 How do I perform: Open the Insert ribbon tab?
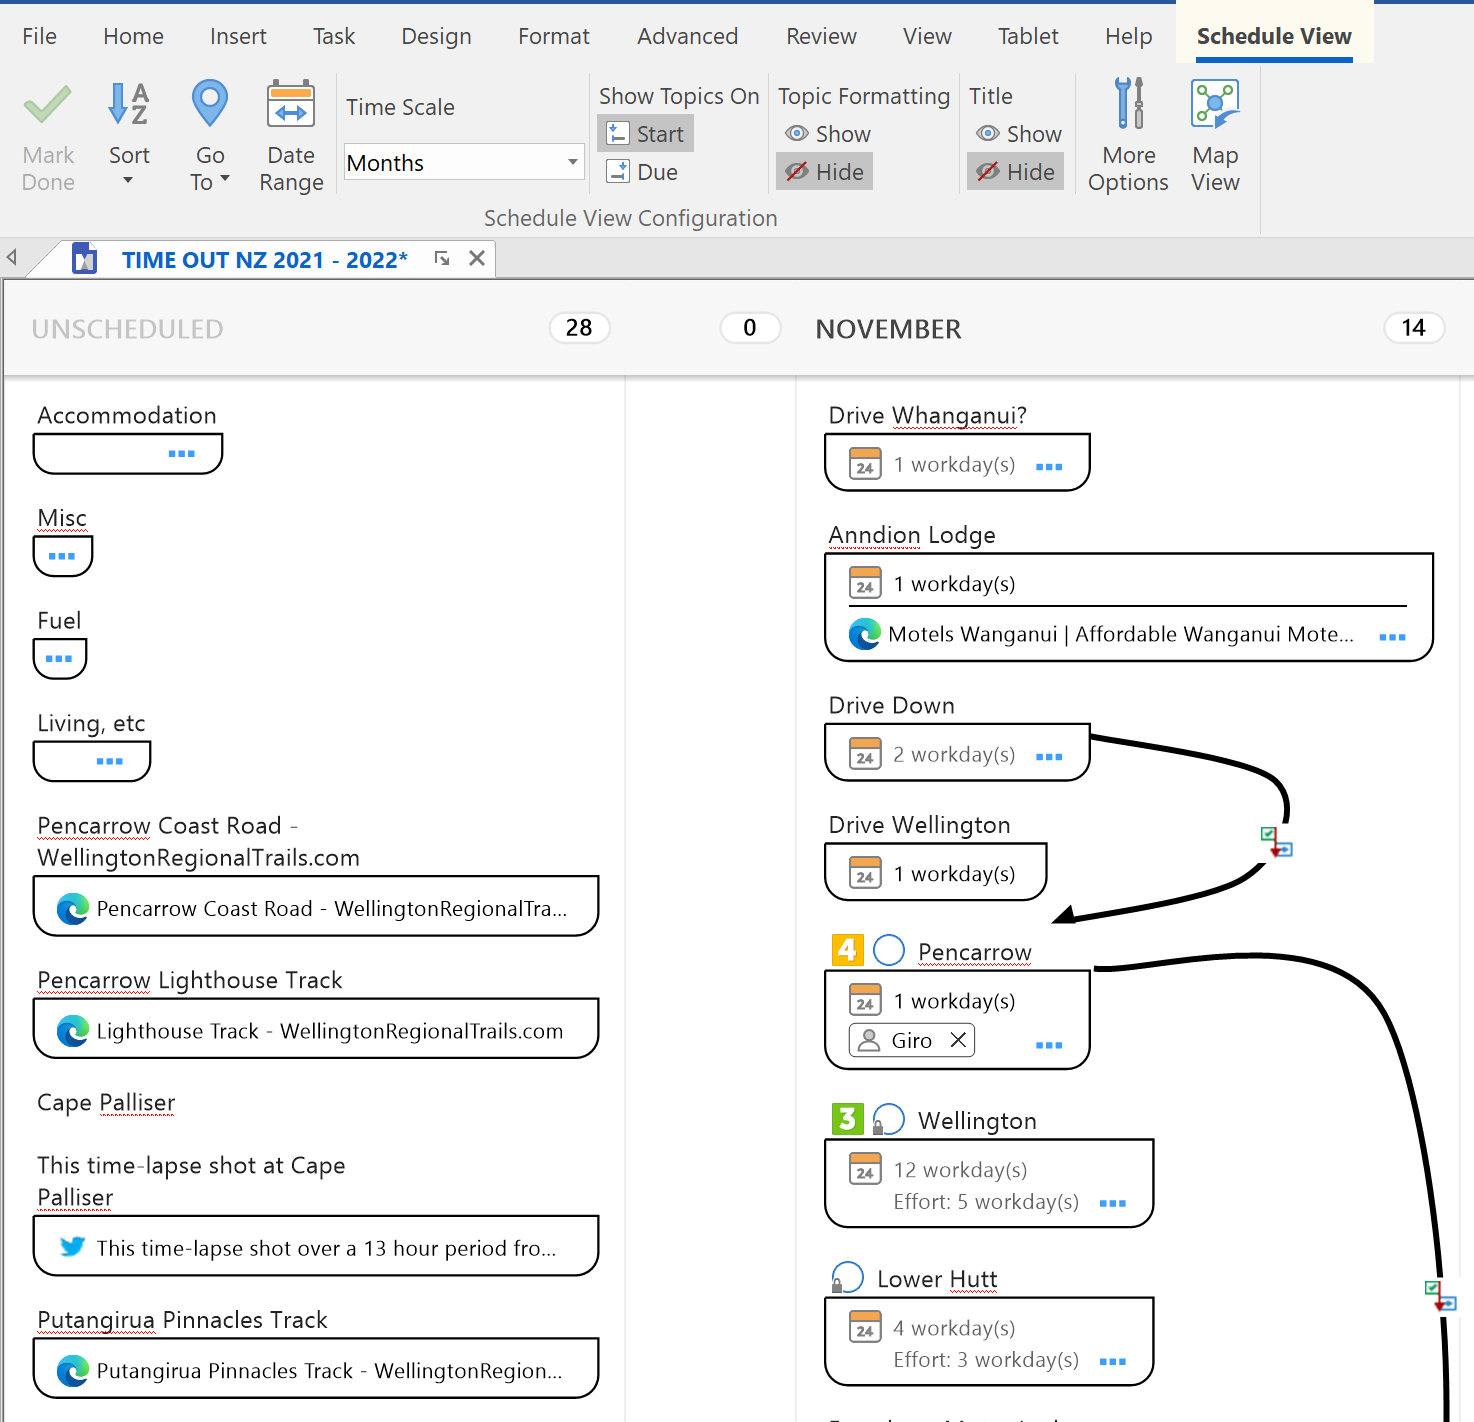pyautogui.click(x=238, y=36)
